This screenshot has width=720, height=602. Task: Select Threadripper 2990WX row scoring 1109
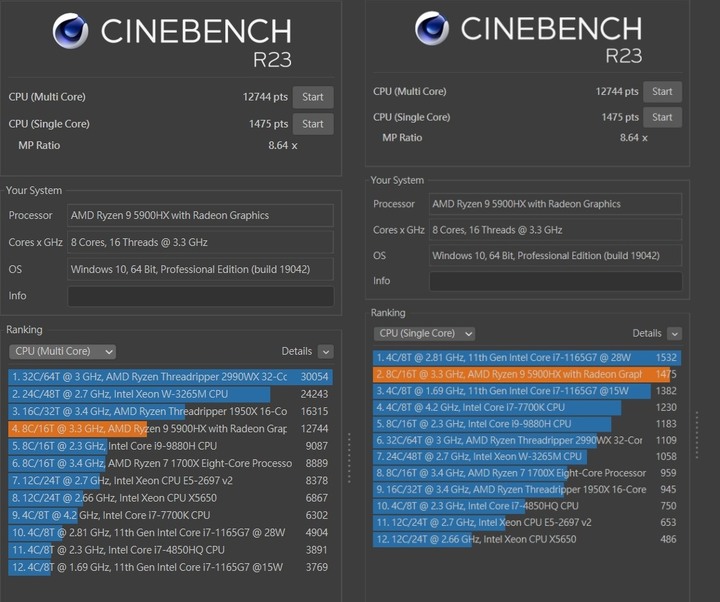coord(527,440)
